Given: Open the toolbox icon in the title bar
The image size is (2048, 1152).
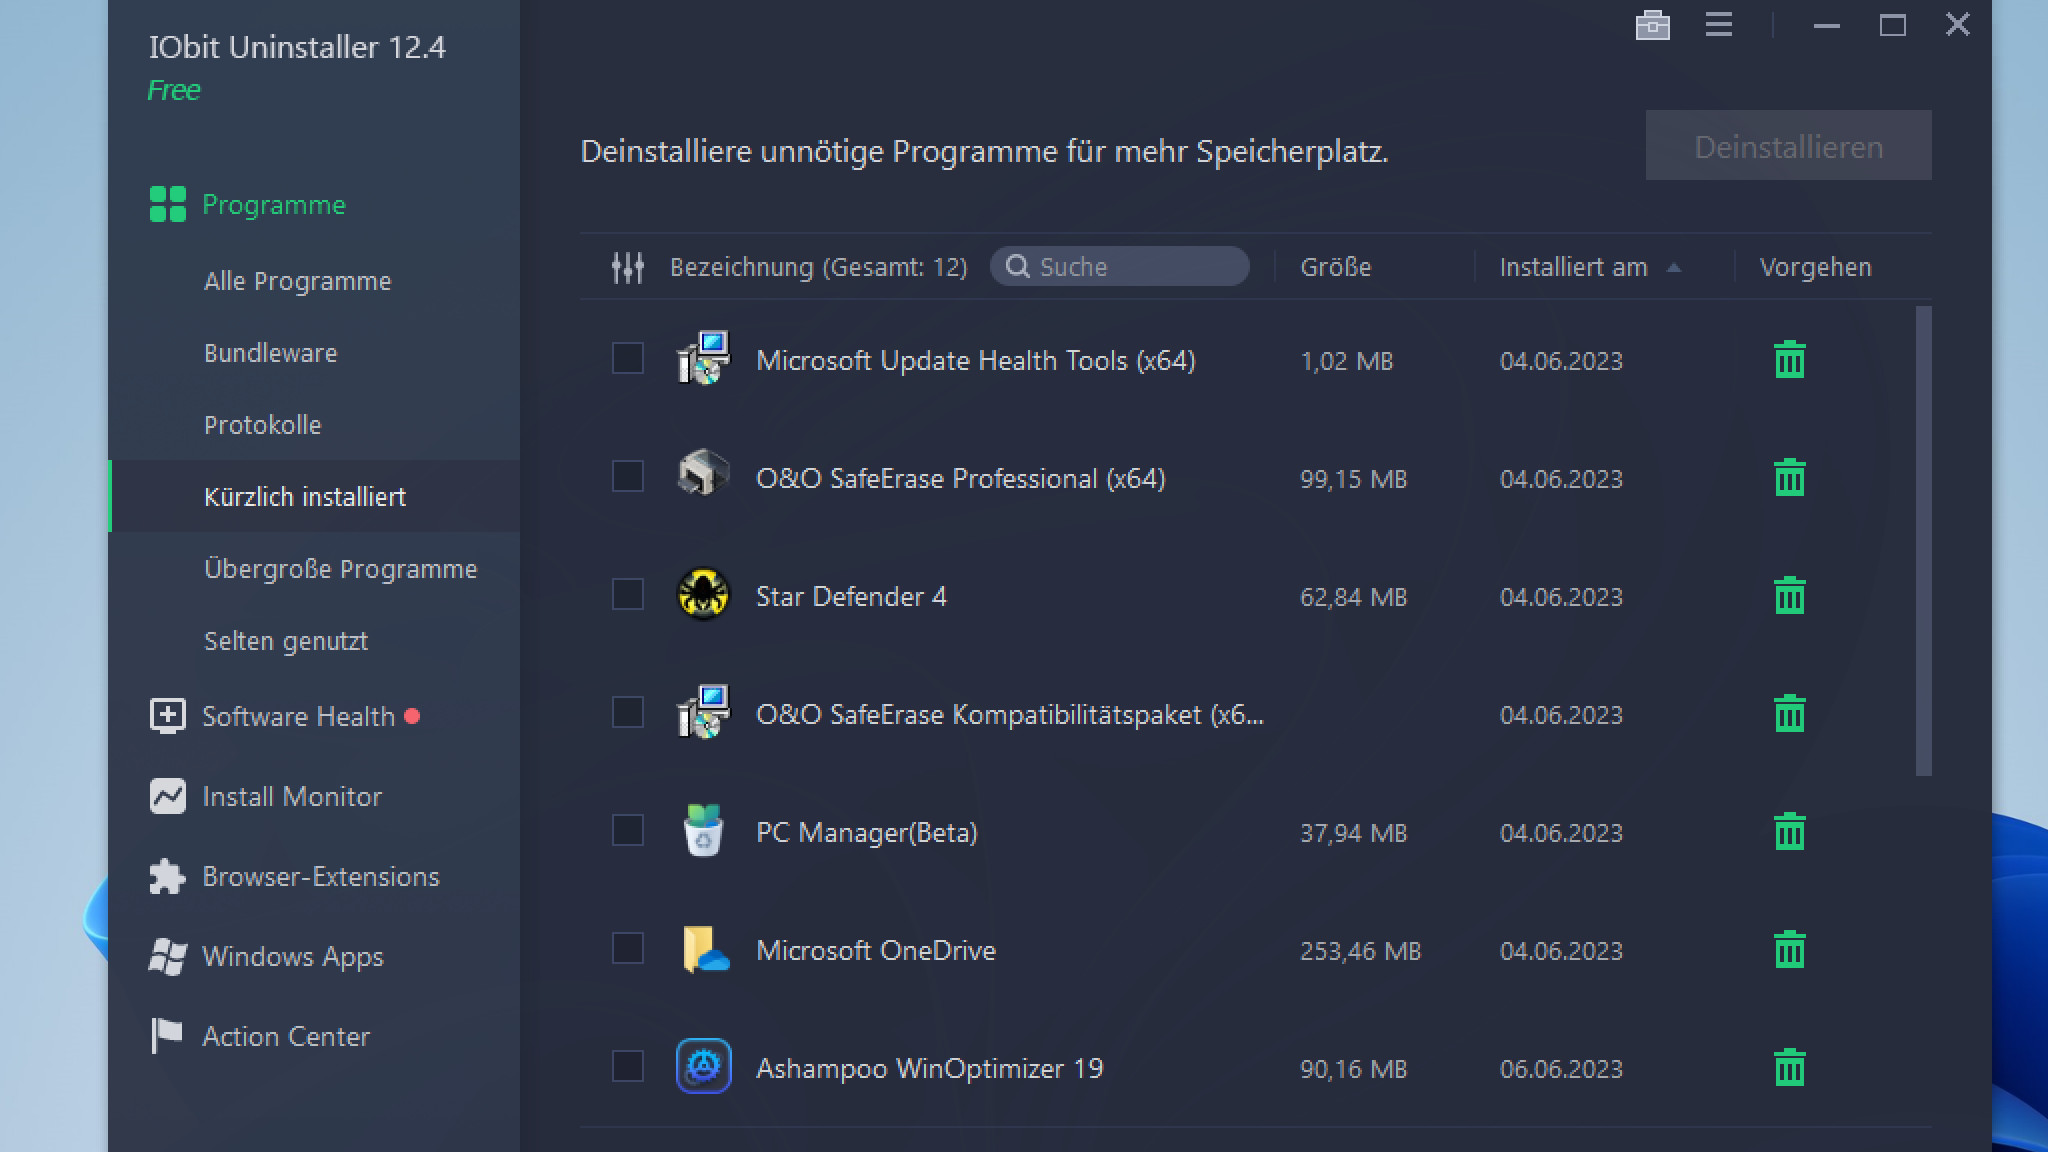Looking at the screenshot, I should coord(1652,25).
